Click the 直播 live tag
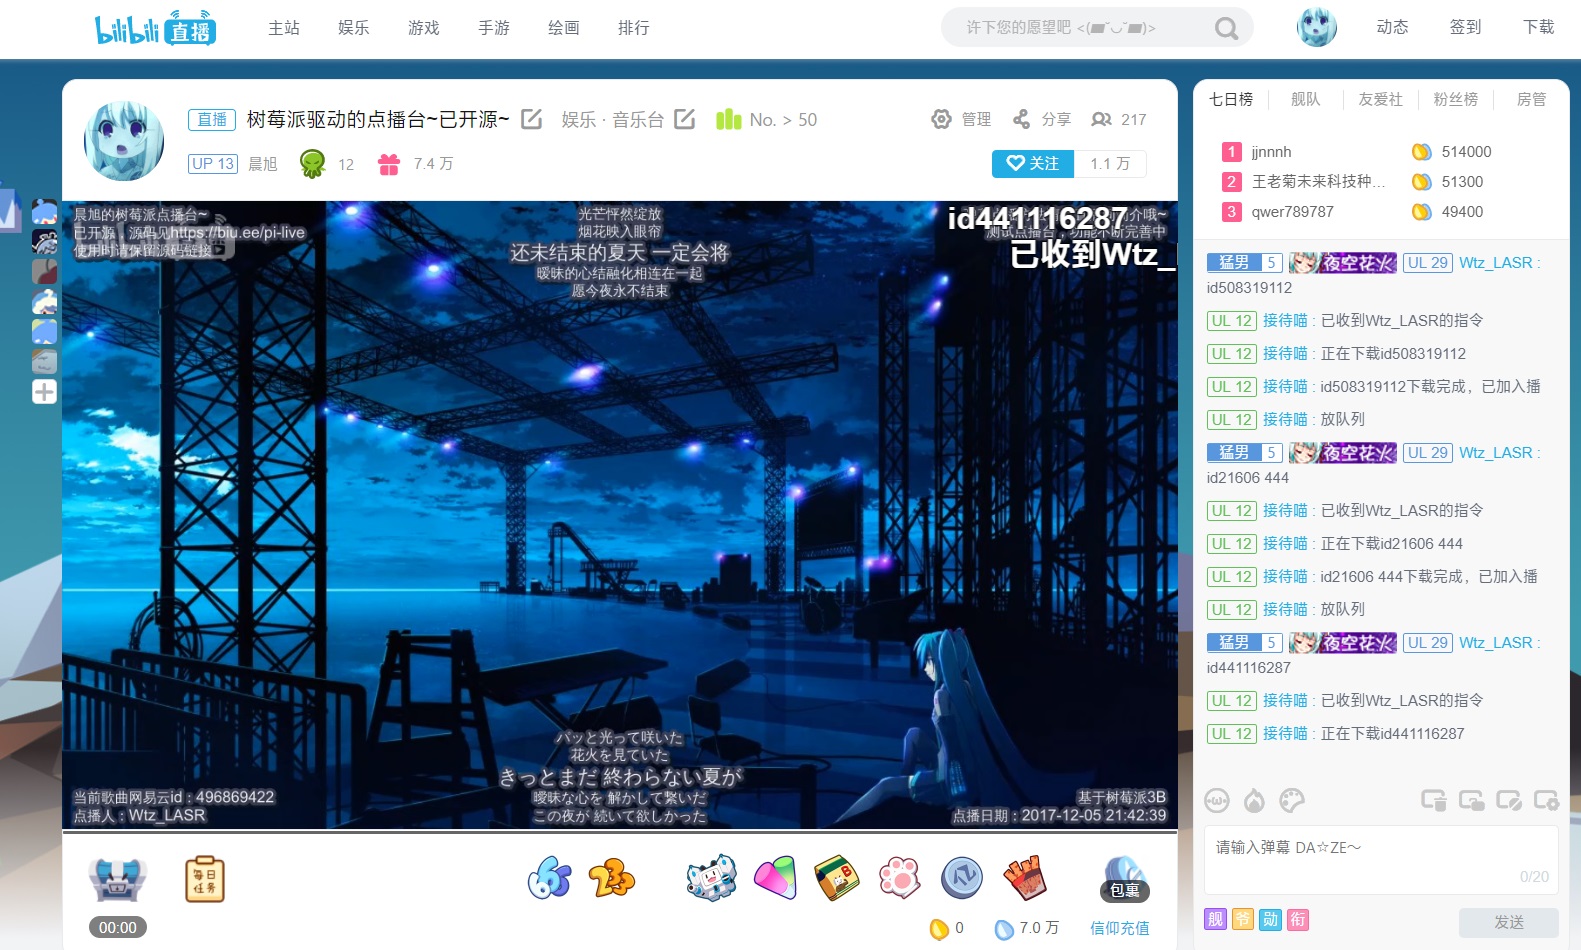1581x950 pixels. tap(212, 120)
